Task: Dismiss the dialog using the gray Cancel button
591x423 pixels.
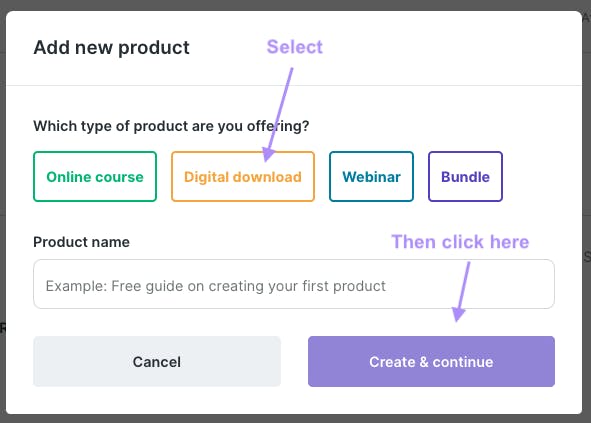Action: 157,361
